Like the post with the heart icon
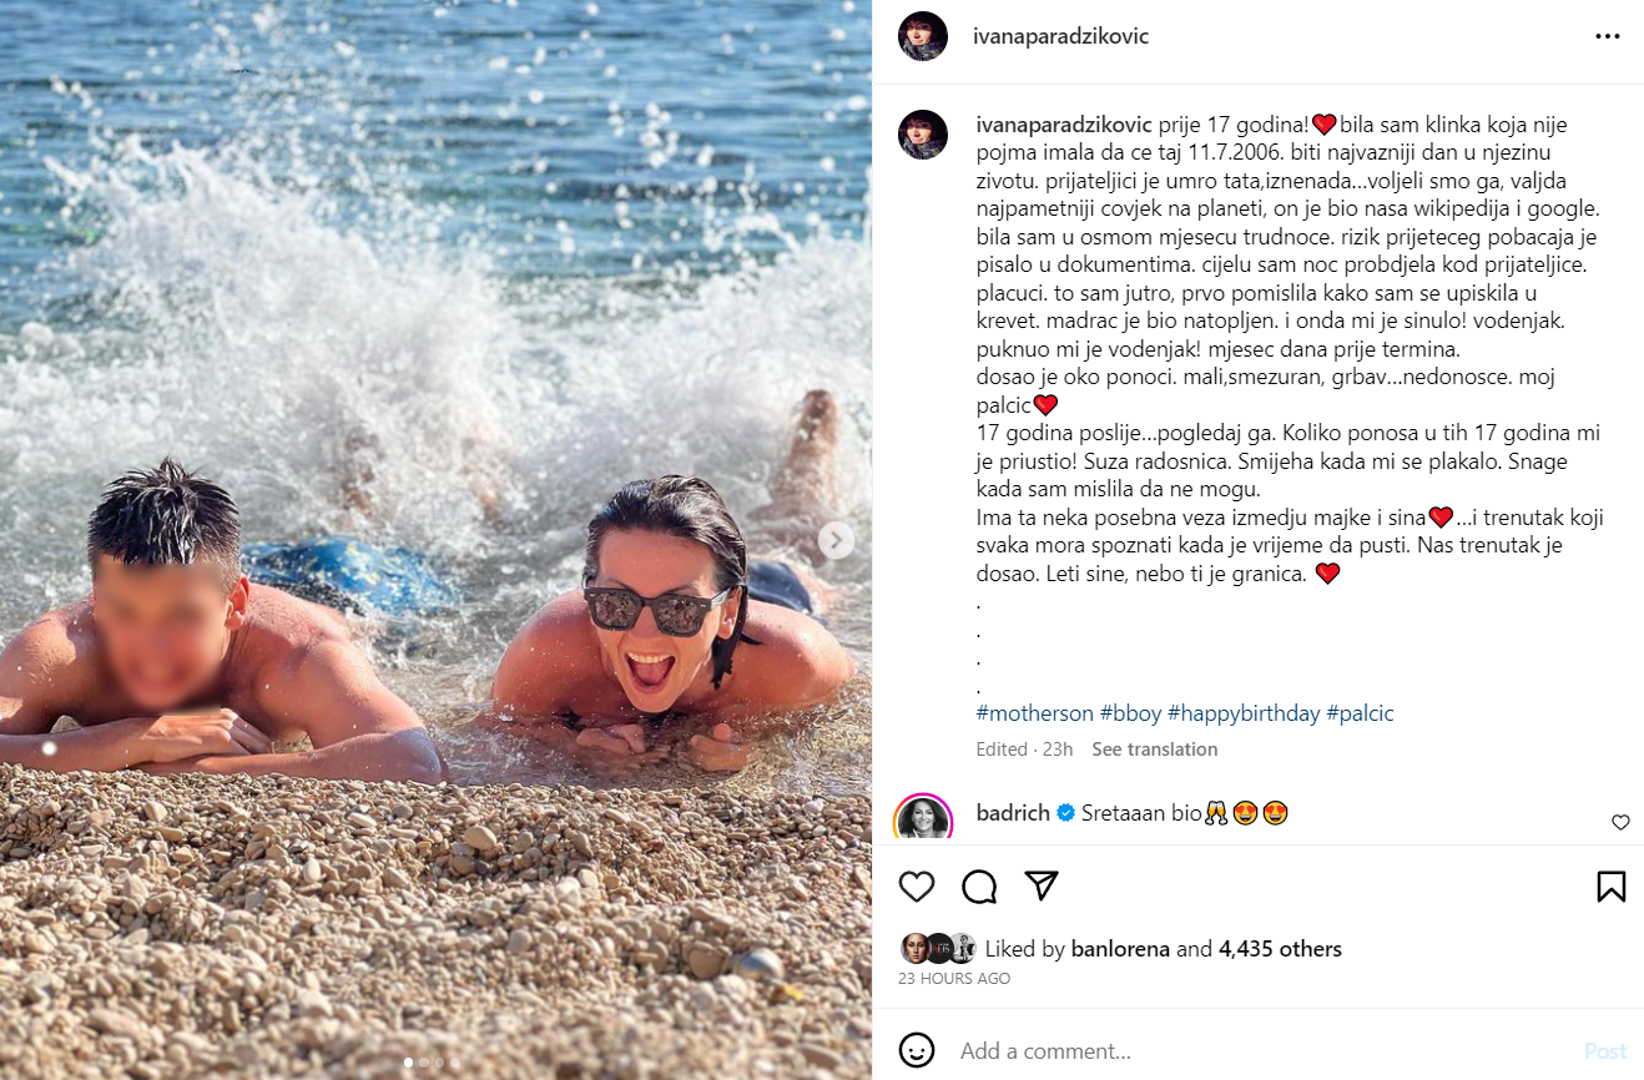 click(916, 886)
